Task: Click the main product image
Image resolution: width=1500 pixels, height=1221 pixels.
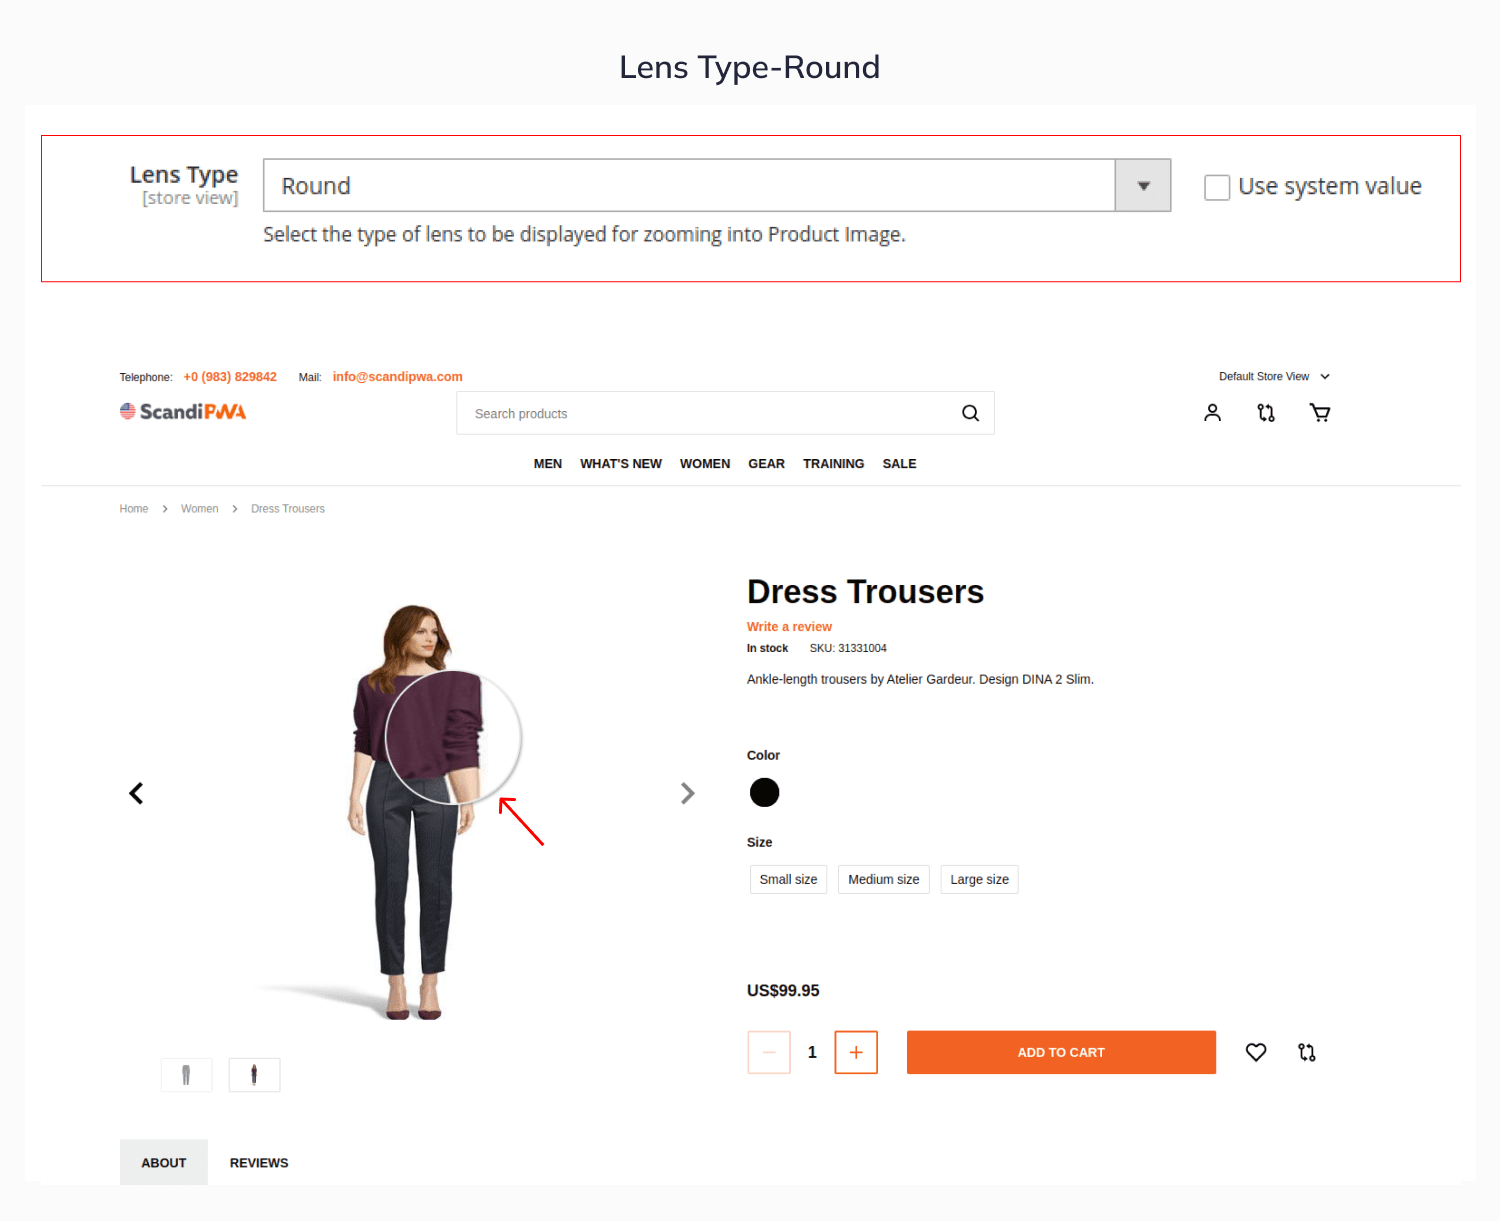Action: click(412, 811)
